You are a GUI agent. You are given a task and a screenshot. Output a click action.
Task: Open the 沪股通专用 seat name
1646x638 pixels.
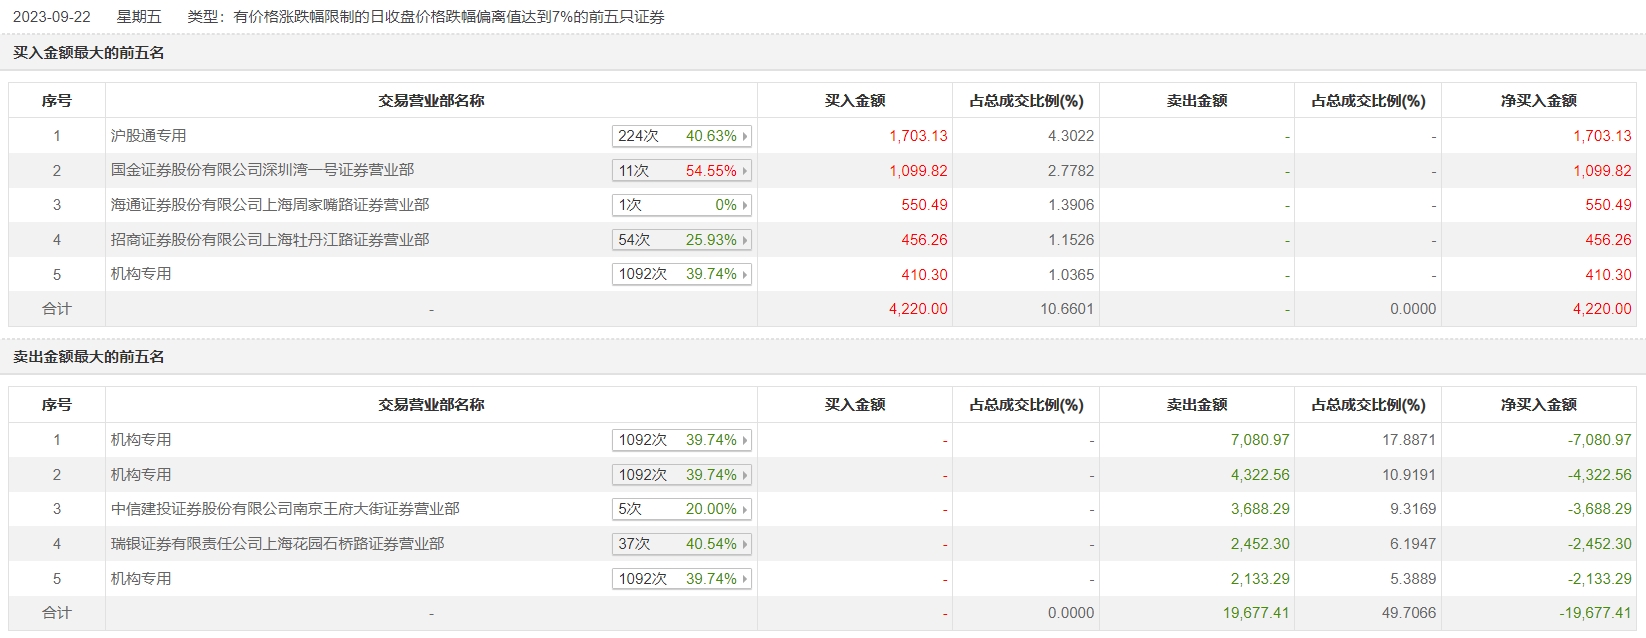click(148, 136)
